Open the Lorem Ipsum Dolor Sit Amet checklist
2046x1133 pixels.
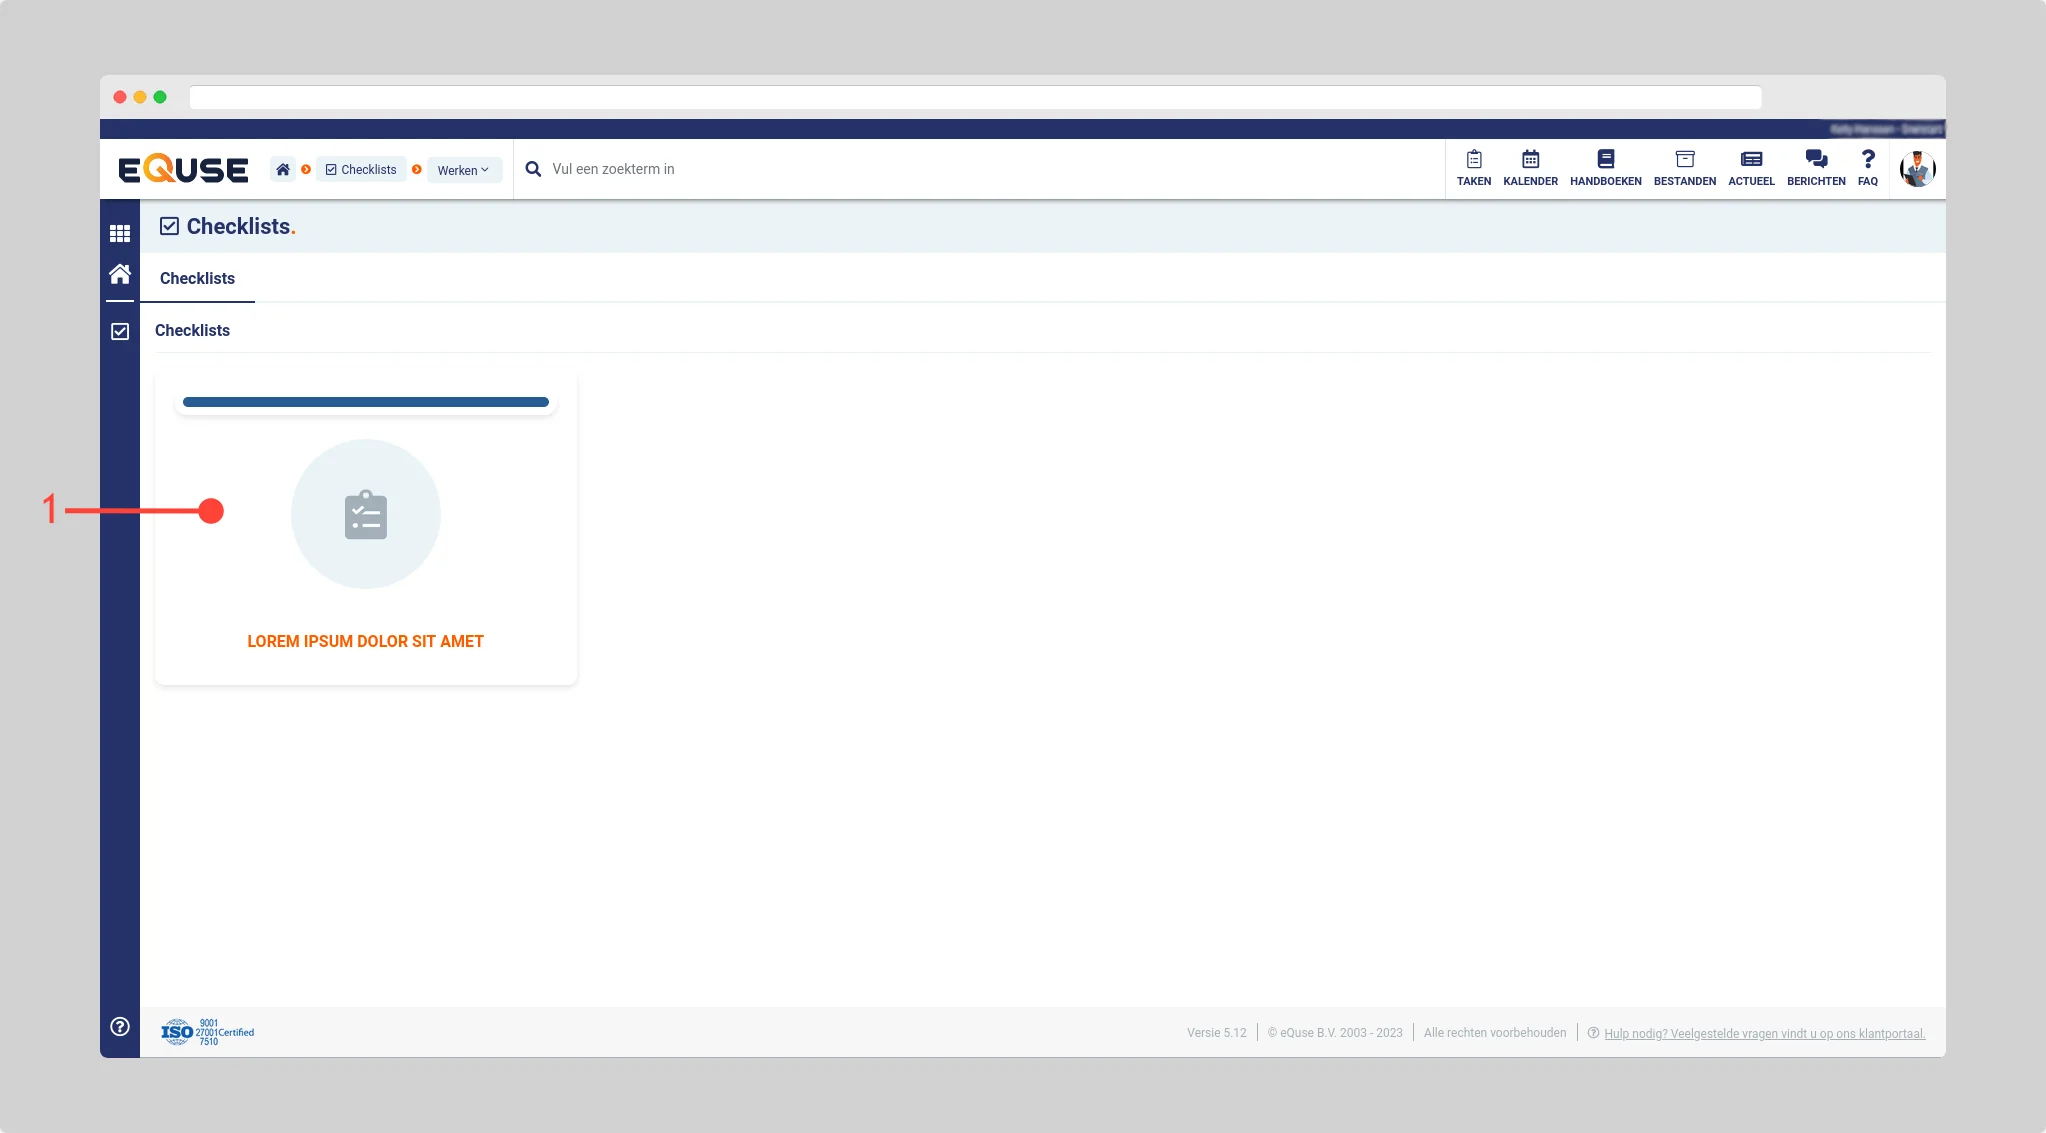coord(365,641)
